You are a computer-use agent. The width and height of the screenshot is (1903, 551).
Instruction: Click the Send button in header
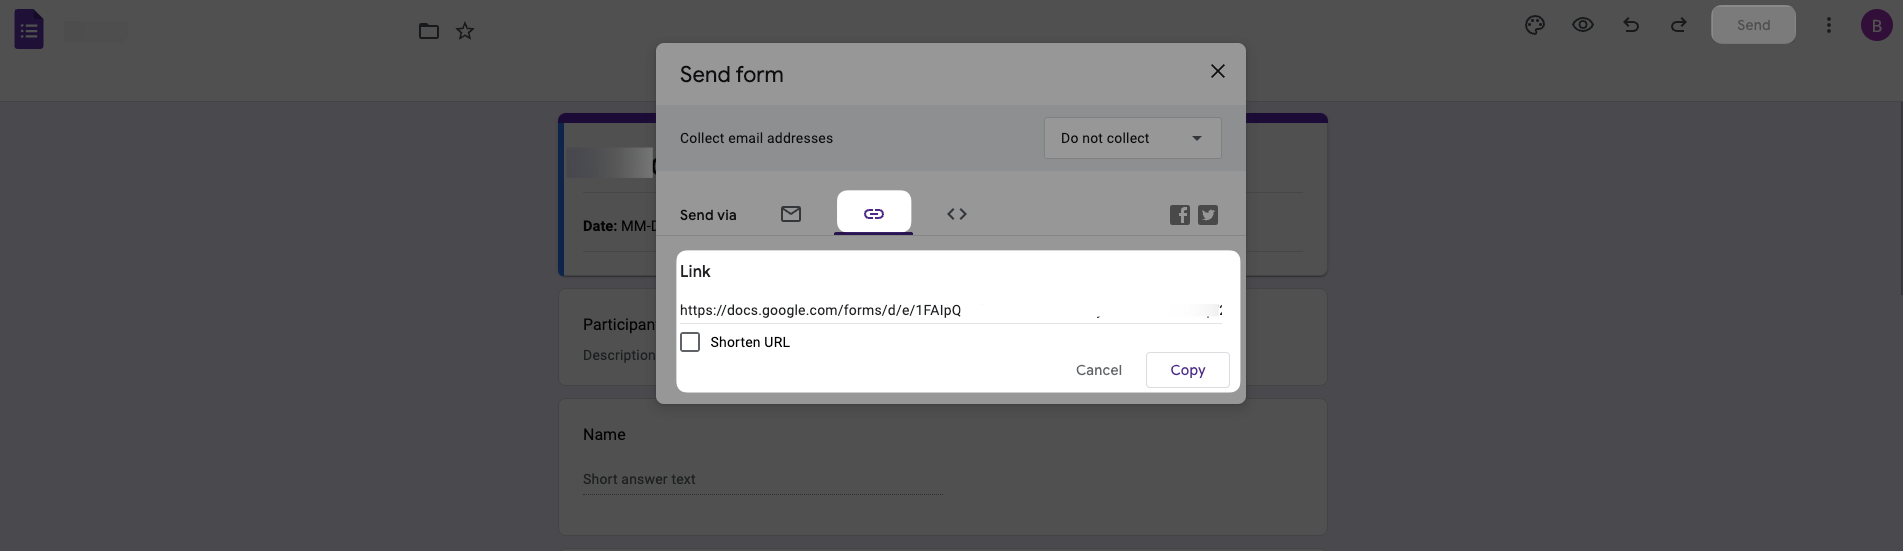point(1753,25)
